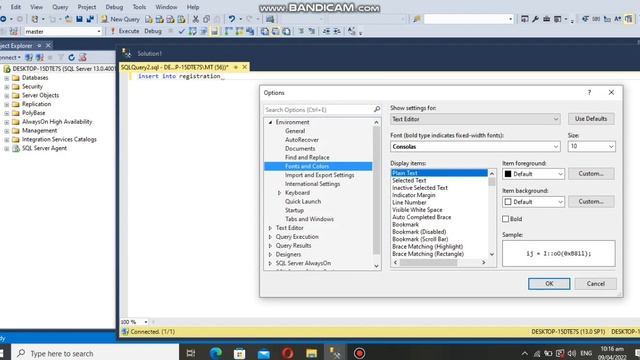This screenshot has height=360, width=640.
Task: Open the Tools menu
Action: 139,7
